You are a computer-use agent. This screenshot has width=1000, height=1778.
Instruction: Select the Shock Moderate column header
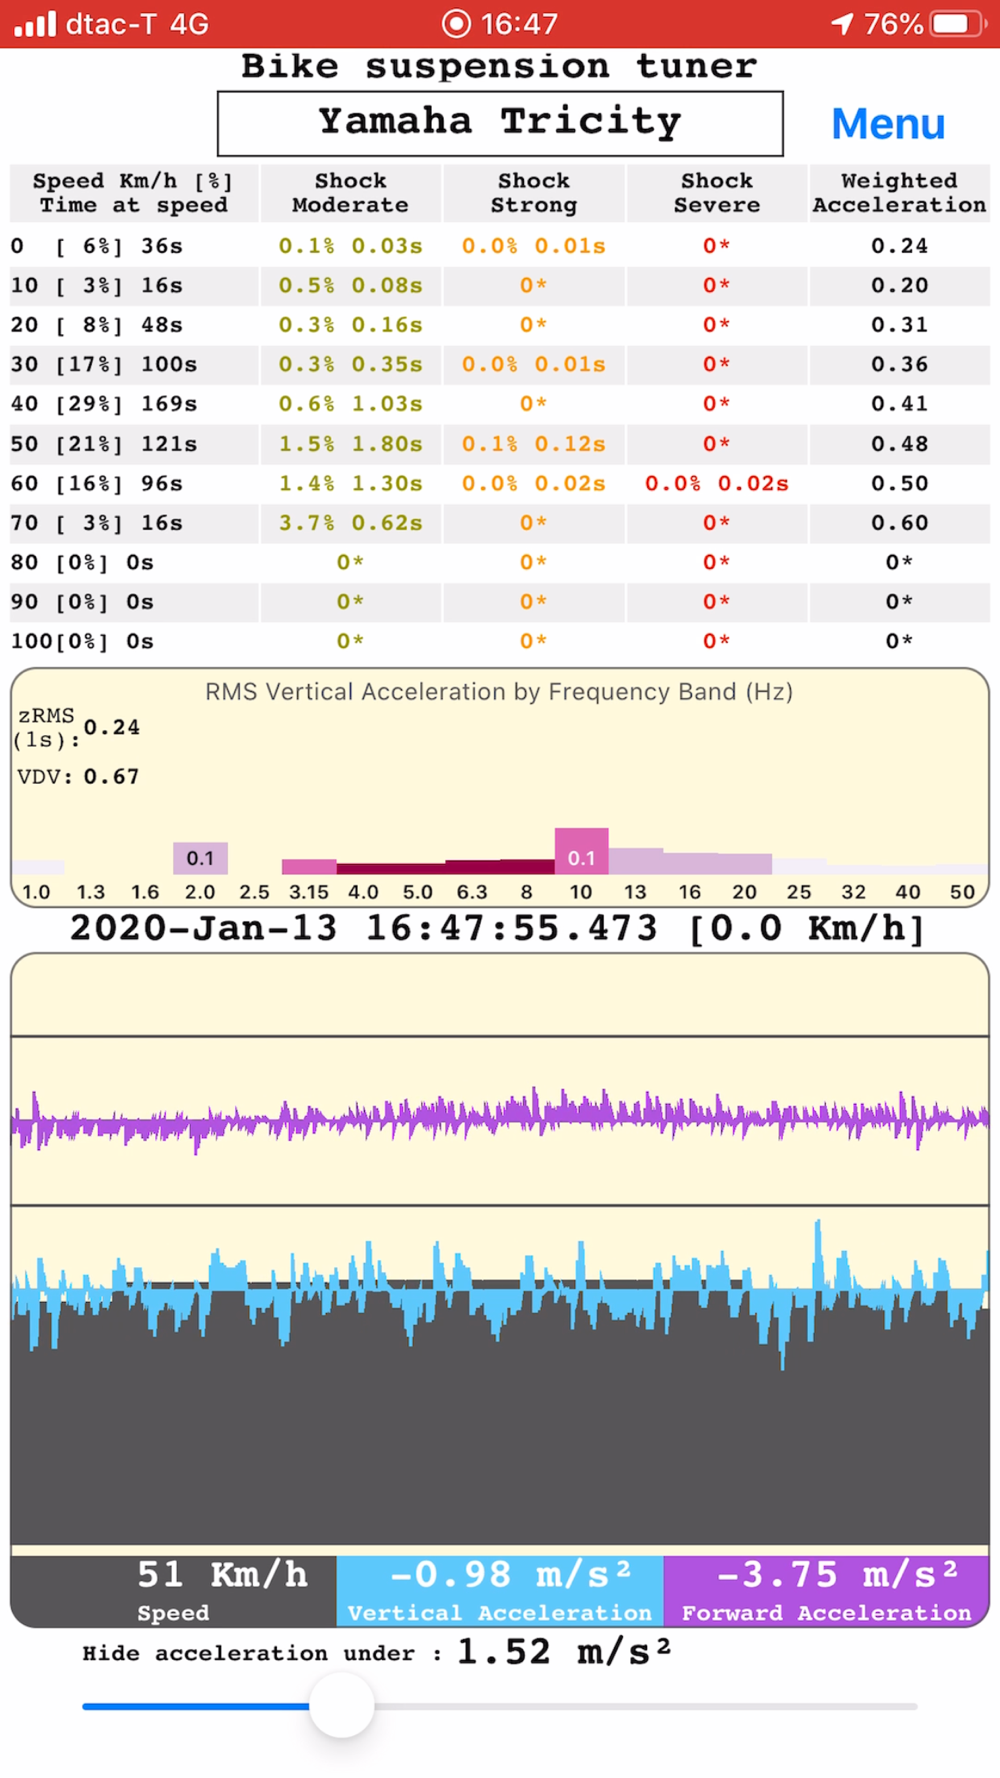(x=350, y=193)
